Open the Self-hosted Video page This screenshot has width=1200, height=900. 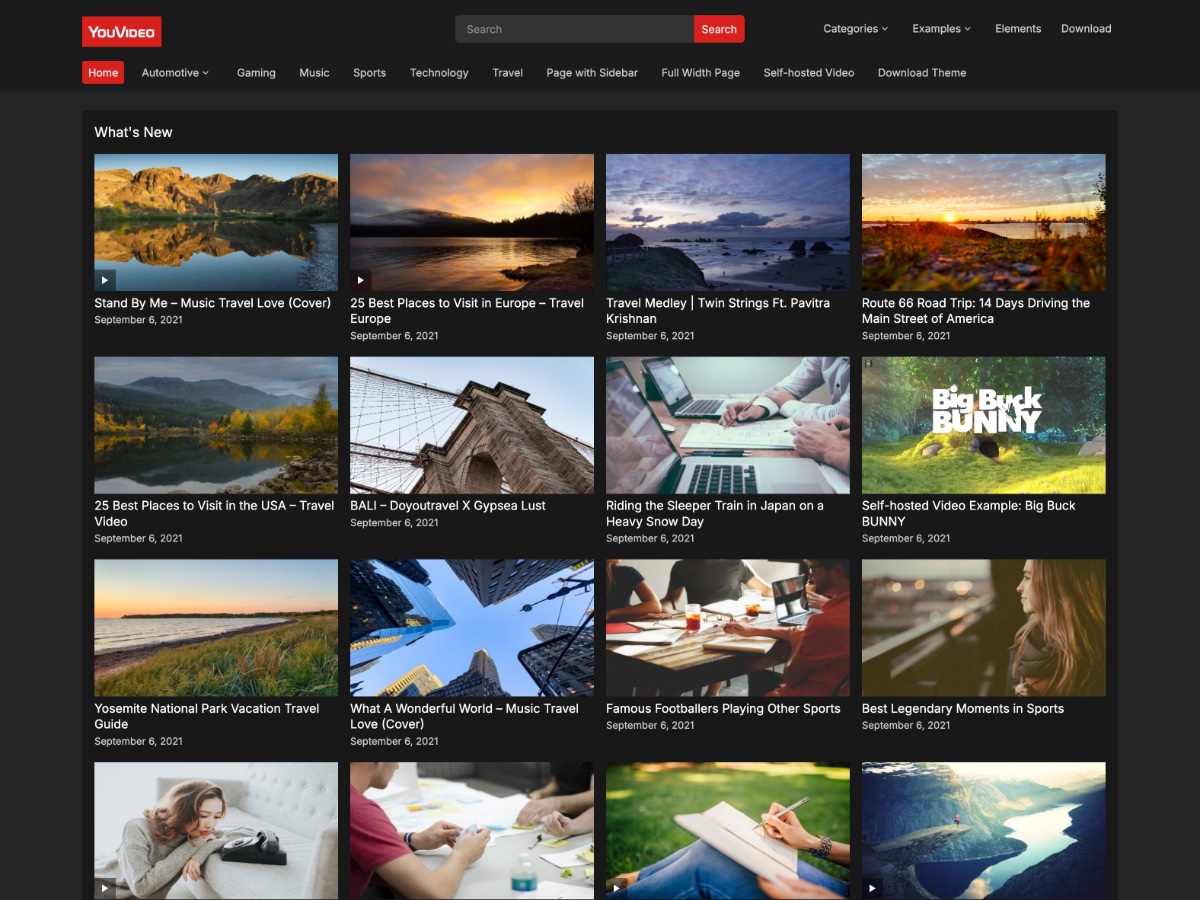coord(808,73)
